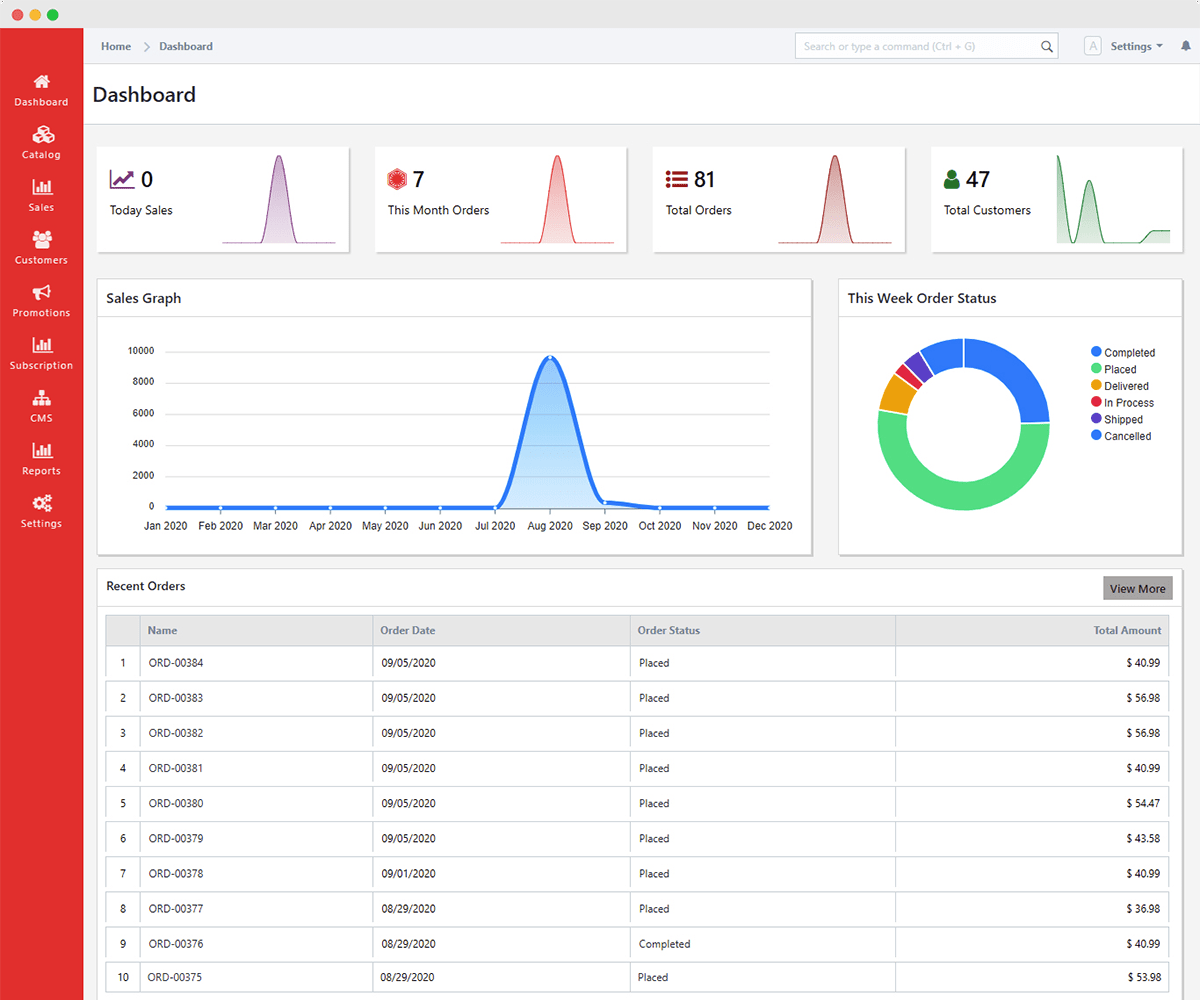1200x1000 pixels.
Task: Toggle the Placed legend color swatch
Action: [x=1096, y=369]
